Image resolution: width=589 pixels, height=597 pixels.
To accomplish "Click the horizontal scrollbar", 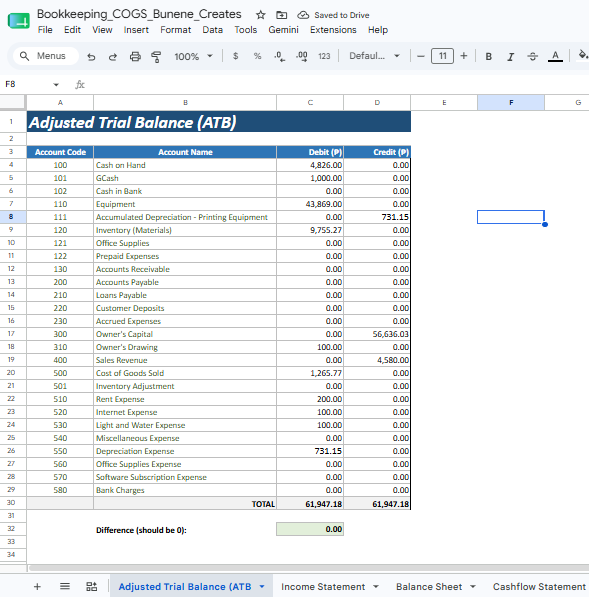I will [x=308, y=568].
